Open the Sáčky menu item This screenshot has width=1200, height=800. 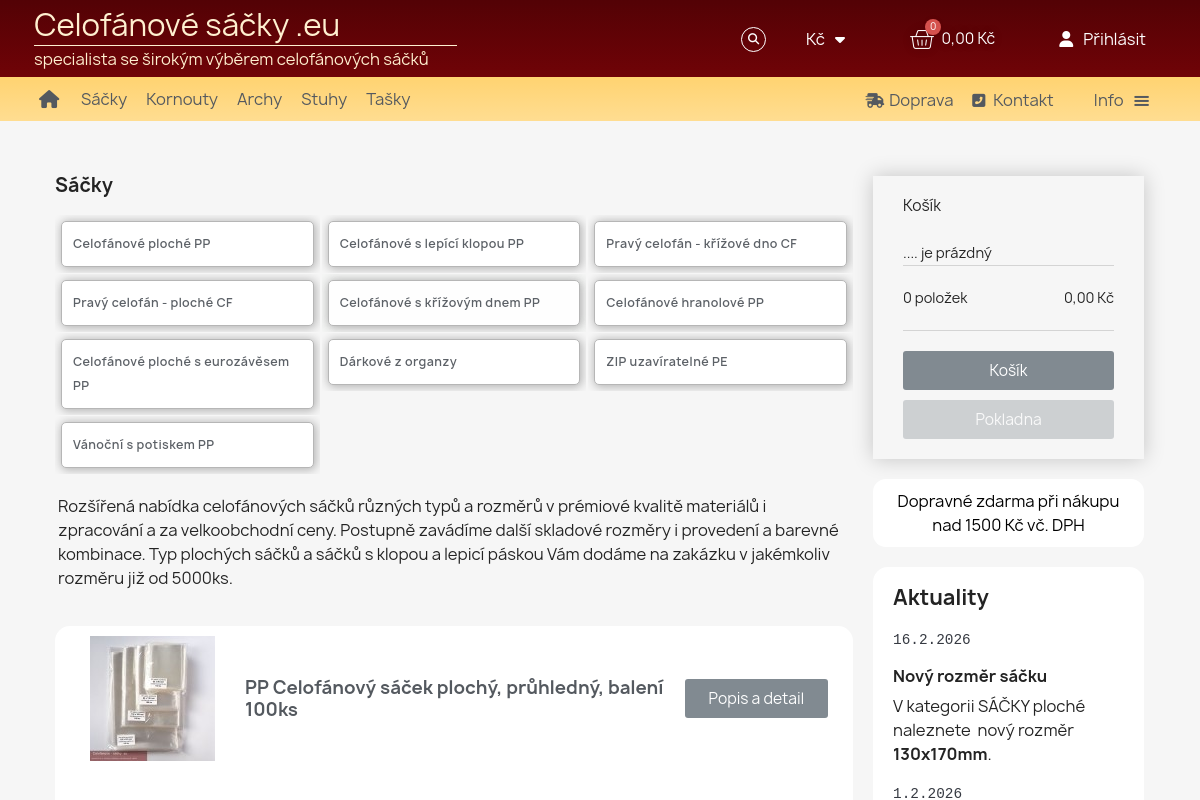tap(104, 99)
